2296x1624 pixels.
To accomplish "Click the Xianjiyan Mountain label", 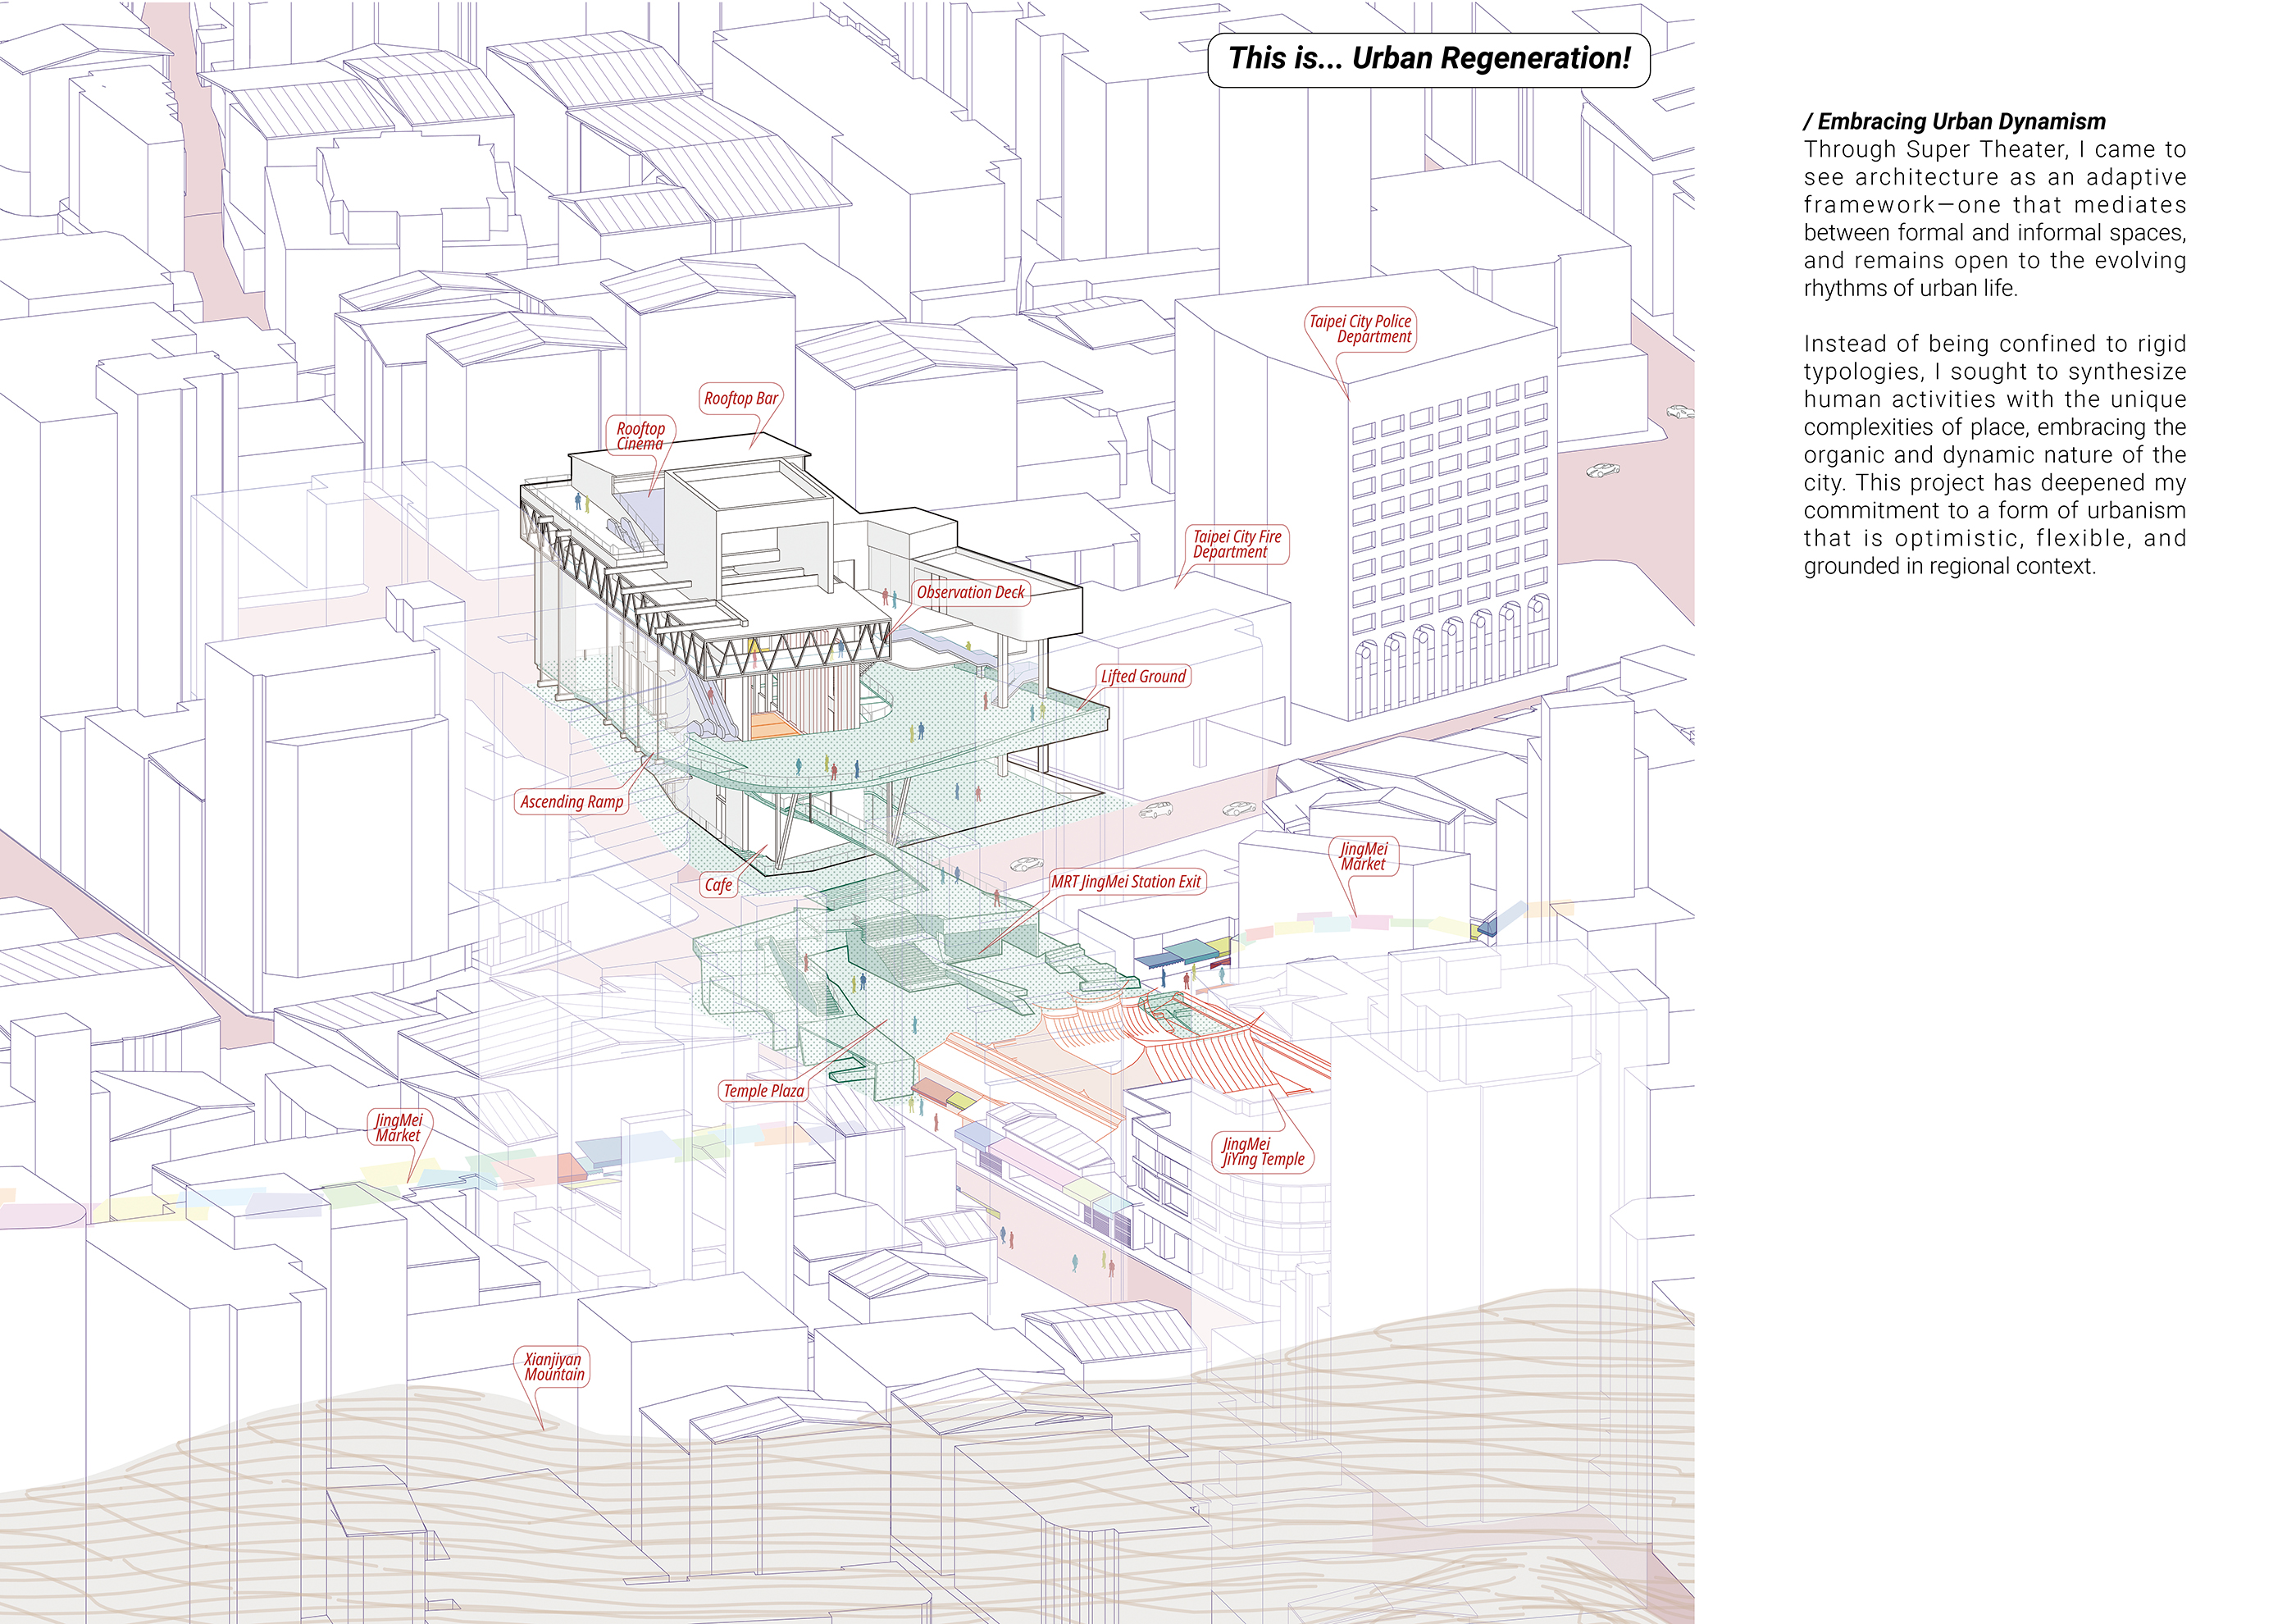I will tap(553, 1366).
